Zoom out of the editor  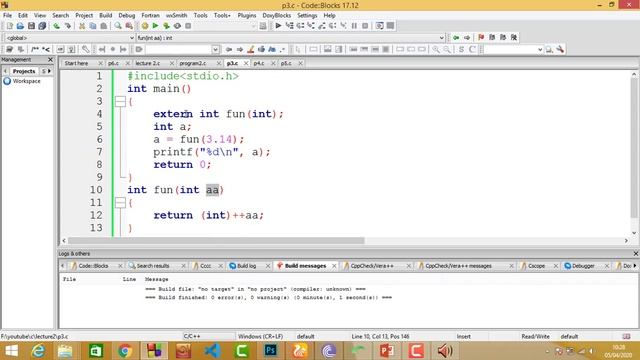447,49
